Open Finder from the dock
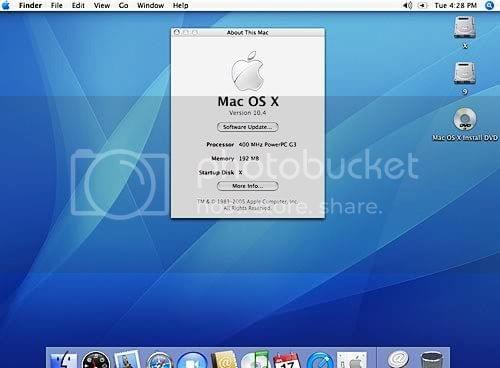Image resolution: width=500 pixels, height=368 pixels. (63, 360)
